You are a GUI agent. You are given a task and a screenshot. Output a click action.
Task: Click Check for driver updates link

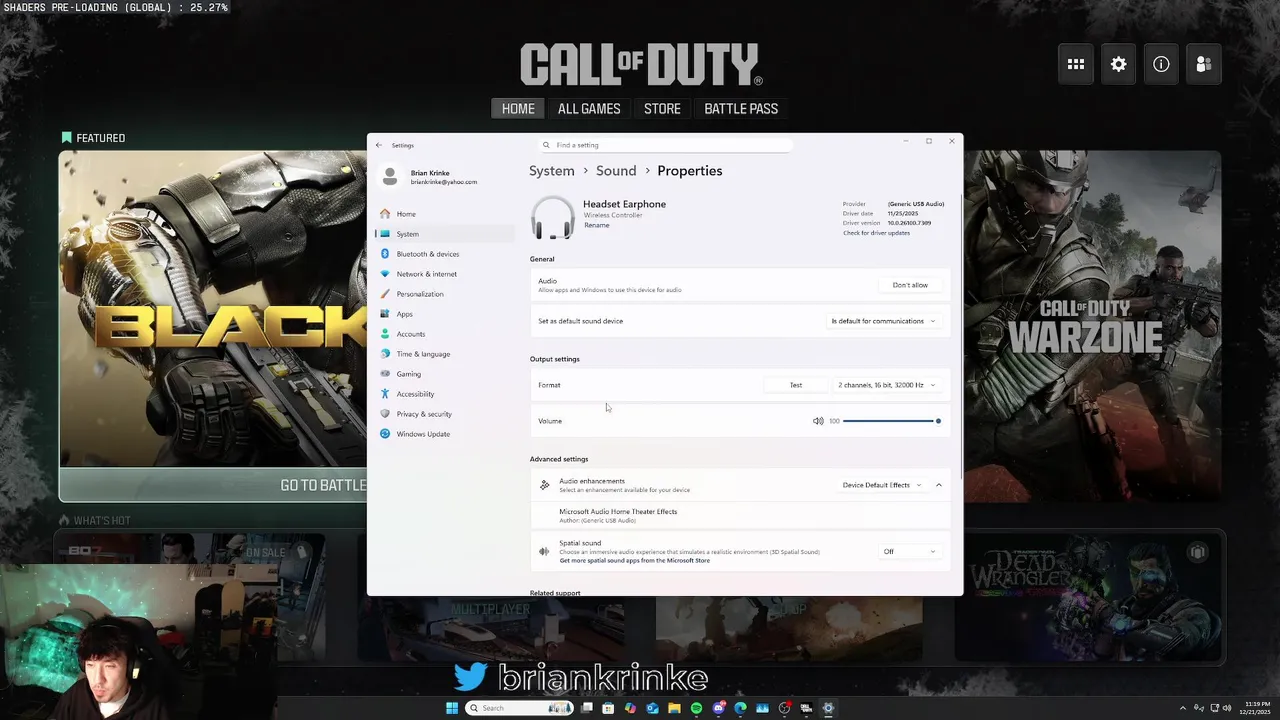coord(877,233)
